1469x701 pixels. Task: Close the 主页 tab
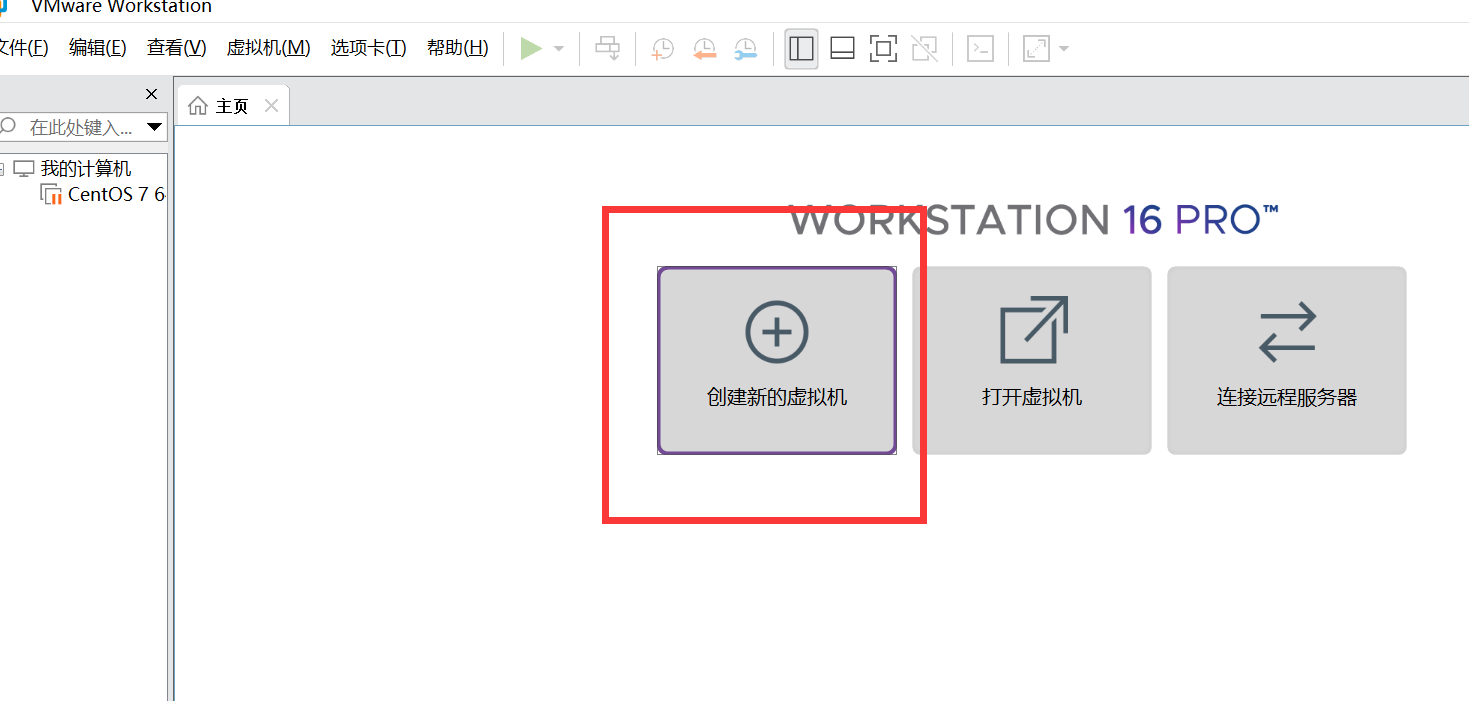pyautogui.click(x=271, y=106)
